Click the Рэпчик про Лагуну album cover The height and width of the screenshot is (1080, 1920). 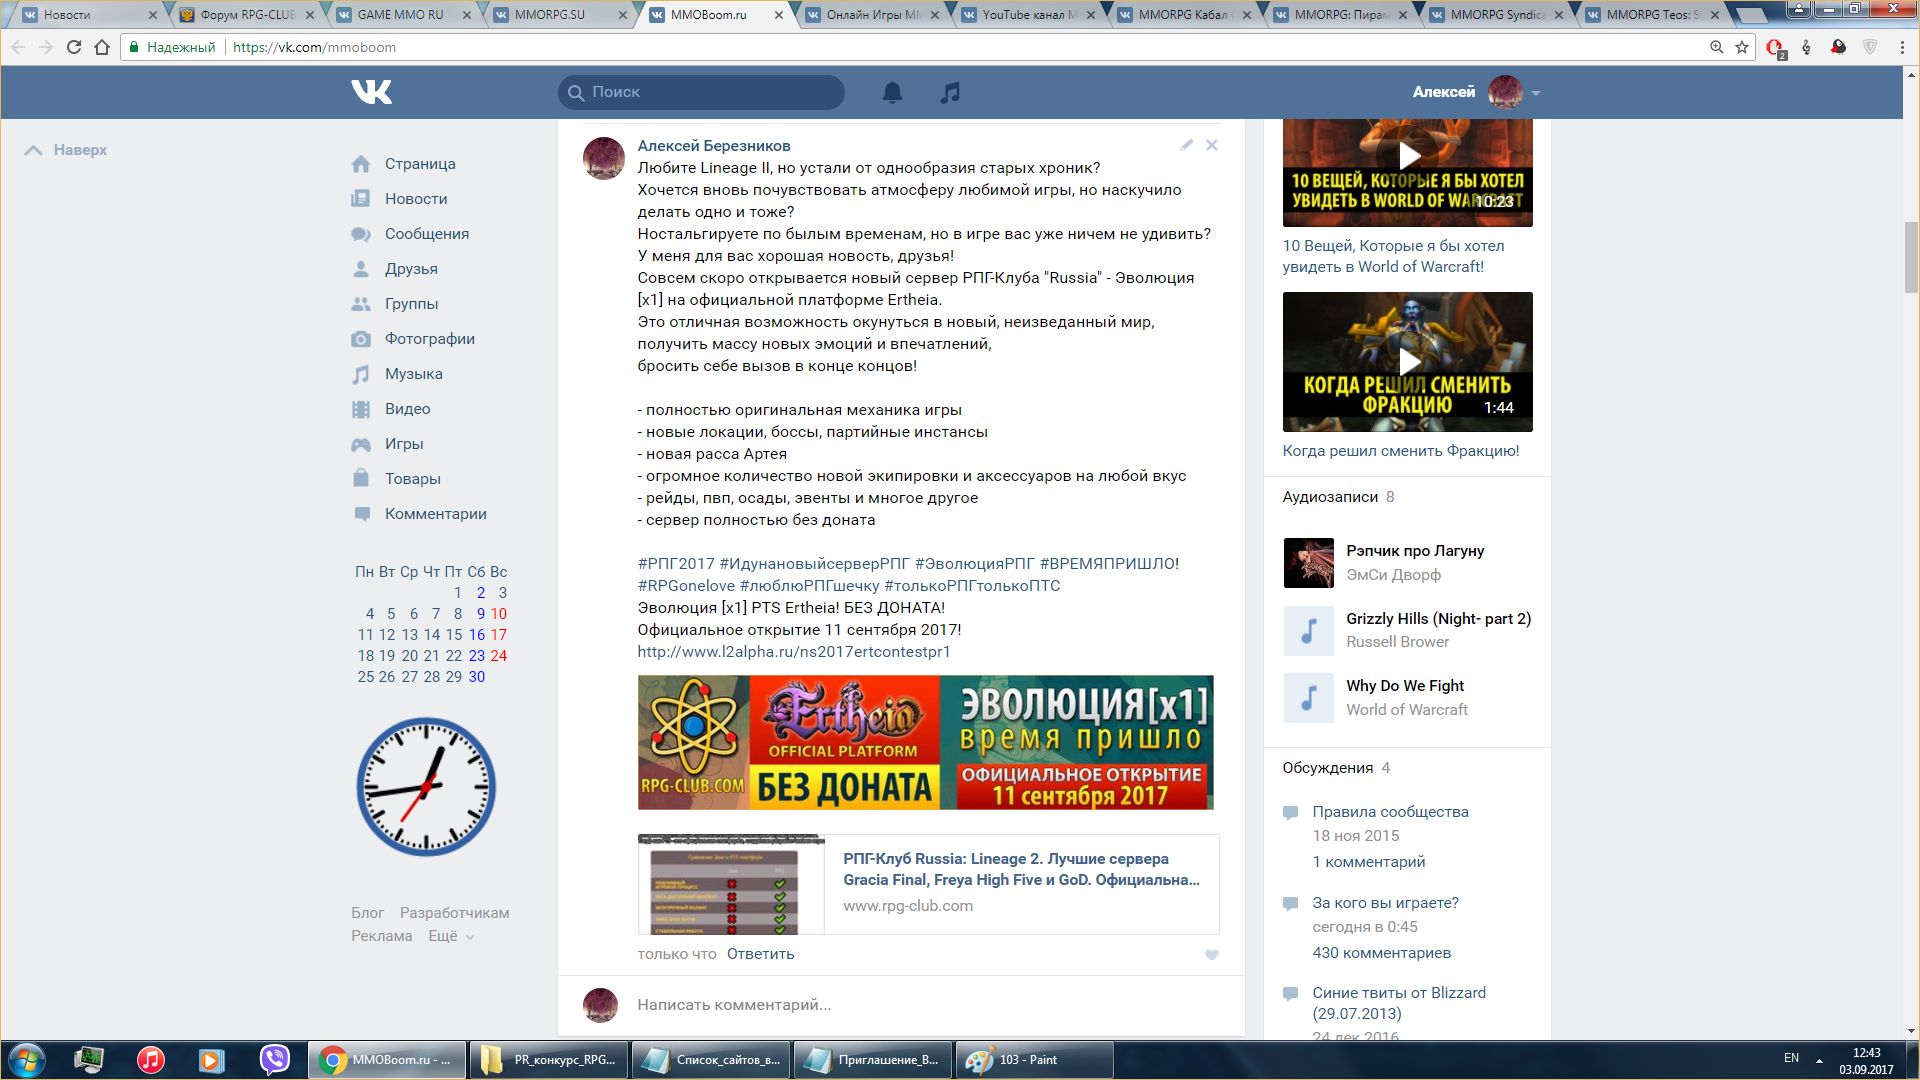point(1308,562)
